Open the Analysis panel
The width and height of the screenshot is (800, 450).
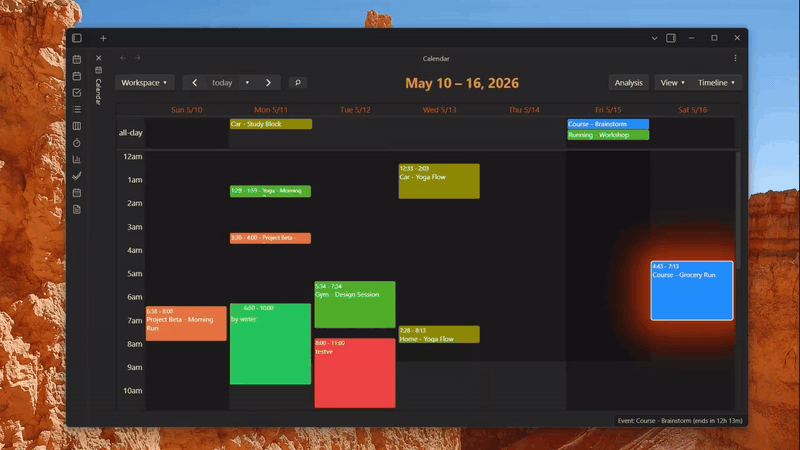[x=629, y=83]
